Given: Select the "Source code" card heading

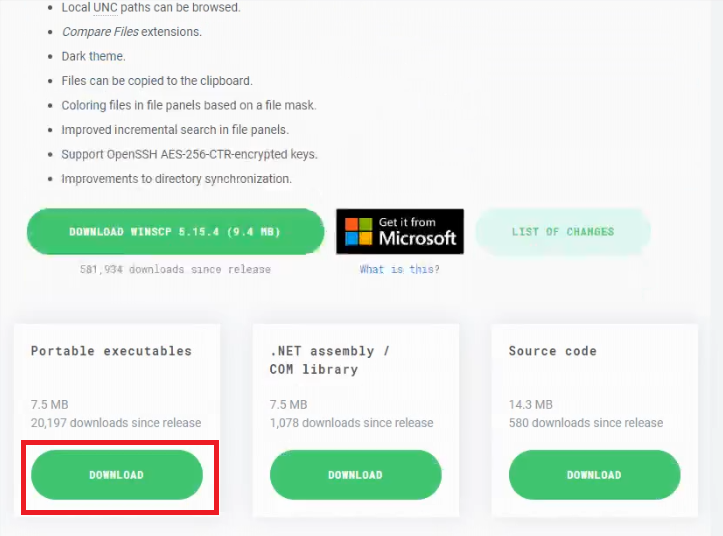Looking at the screenshot, I should coord(552,351).
